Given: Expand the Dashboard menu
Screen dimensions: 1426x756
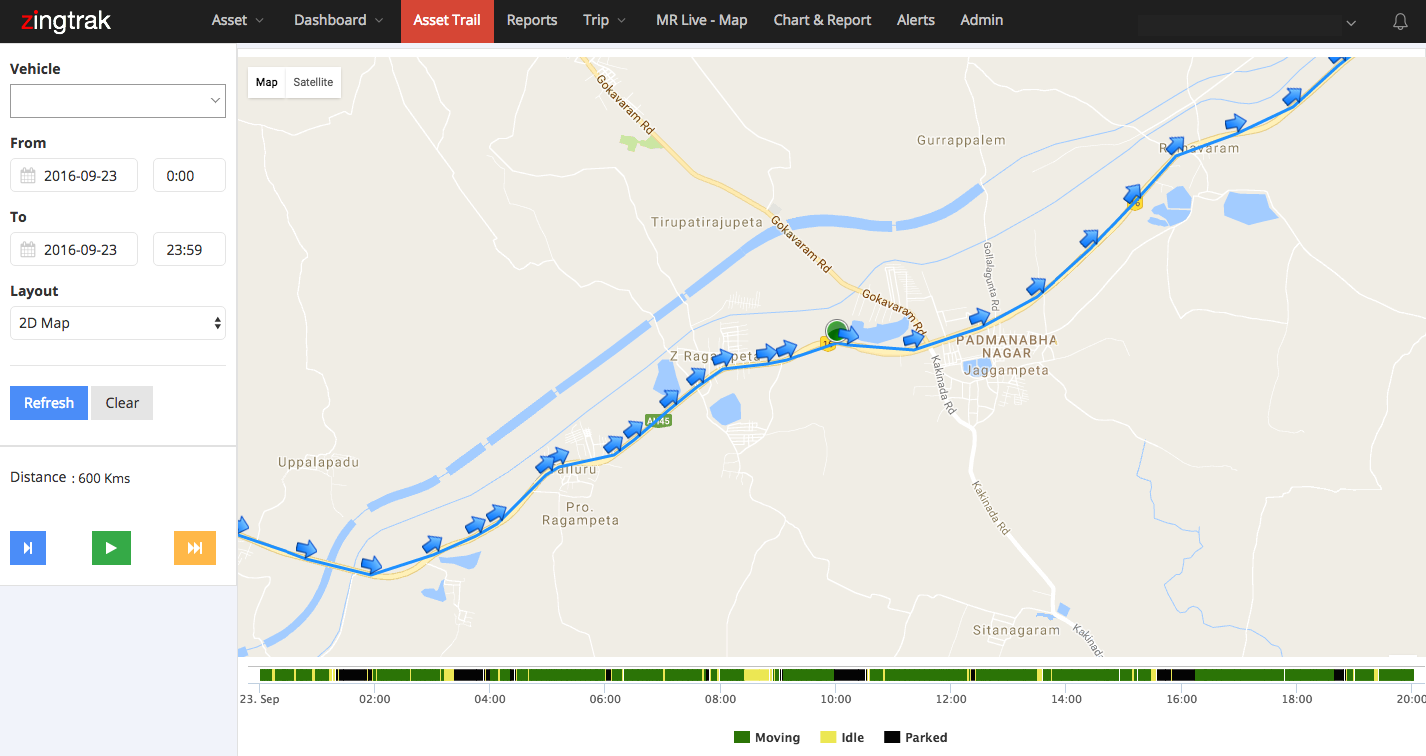Looking at the screenshot, I should click(338, 20).
